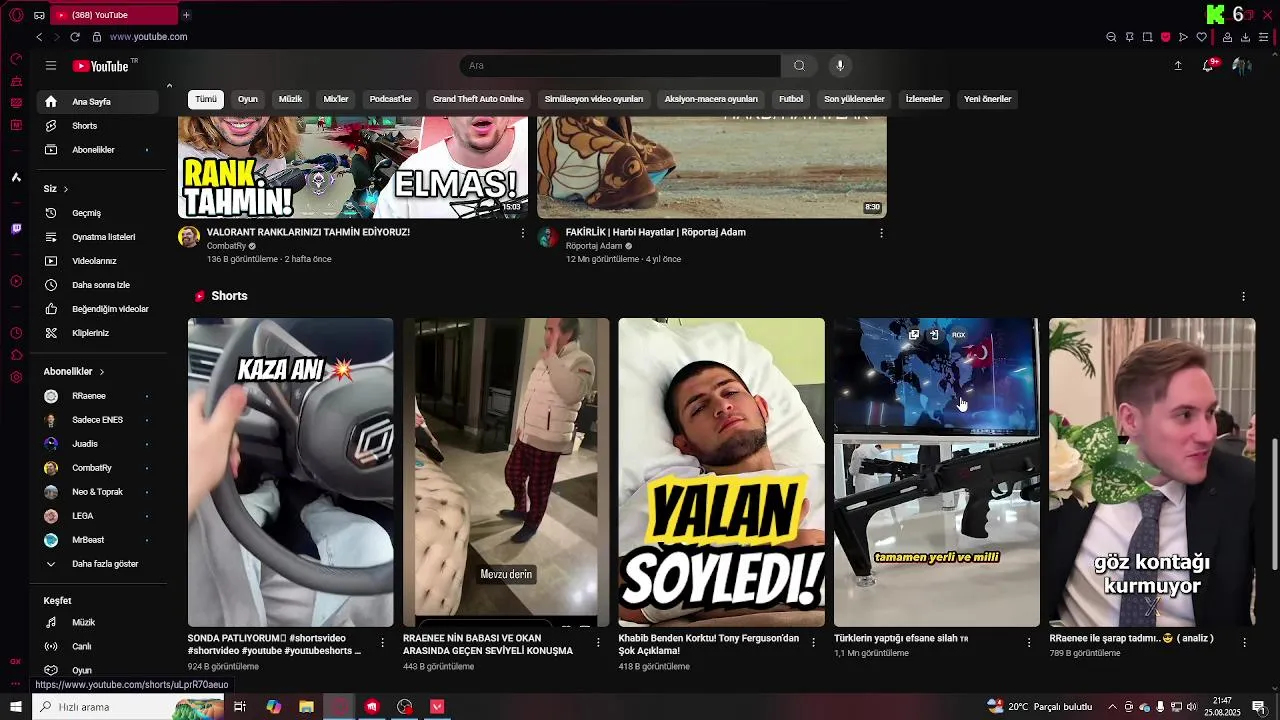Open options for Khabib Benden Korktu short
Image resolution: width=1280 pixels, height=720 pixels.
pyautogui.click(x=813, y=643)
